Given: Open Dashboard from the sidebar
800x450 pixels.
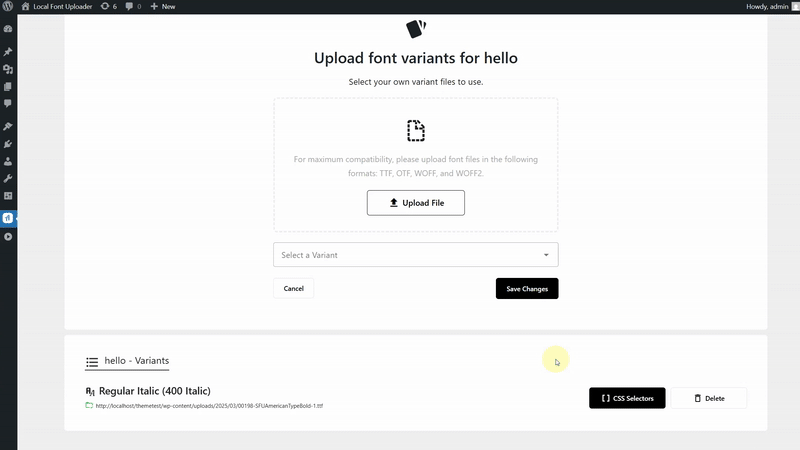Looking at the screenshot, I should [8, 29].
